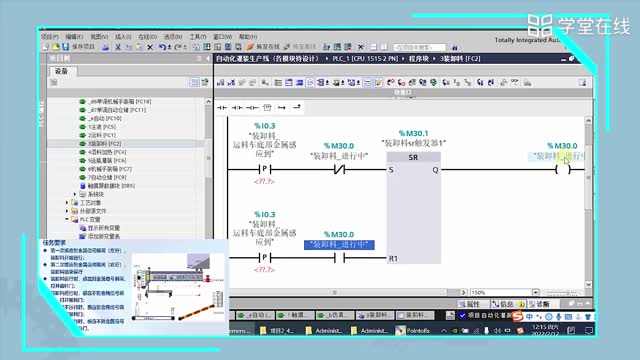
Task: Expand the 工艺对象 folder
Action: (x=67, y=203)
